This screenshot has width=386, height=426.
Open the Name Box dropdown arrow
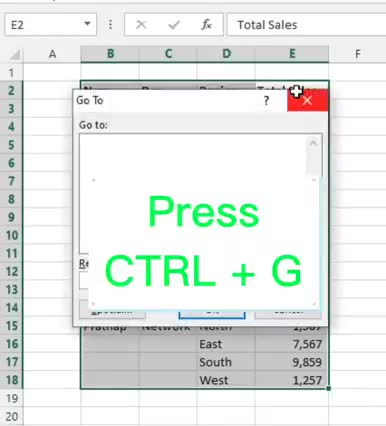(87, 24)
